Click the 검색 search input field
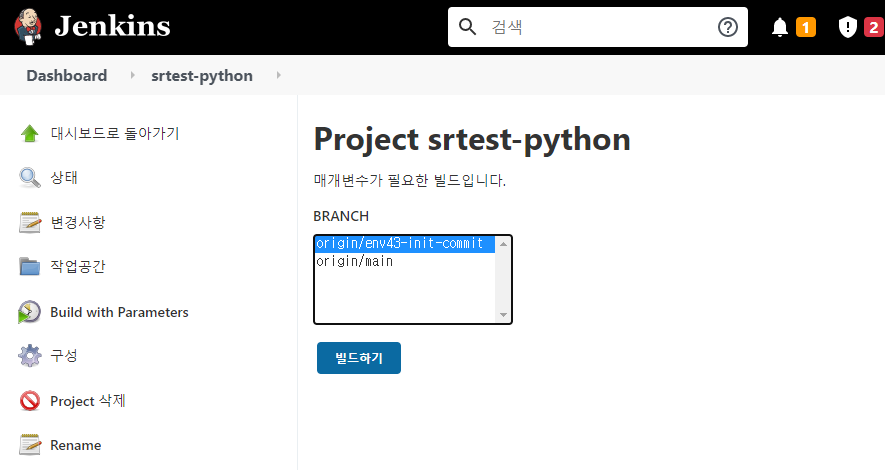885x470 pixels. [x=598, y=27]
